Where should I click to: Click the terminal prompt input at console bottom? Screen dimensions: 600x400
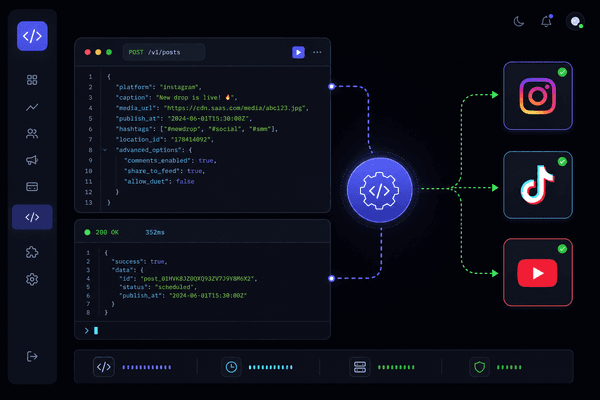point(202,330)
